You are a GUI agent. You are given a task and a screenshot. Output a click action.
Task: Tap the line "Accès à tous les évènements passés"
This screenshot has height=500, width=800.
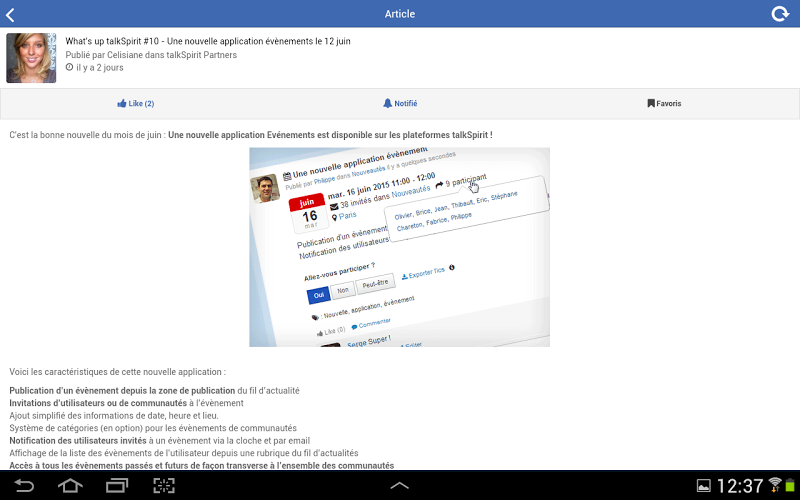point(202,465)
